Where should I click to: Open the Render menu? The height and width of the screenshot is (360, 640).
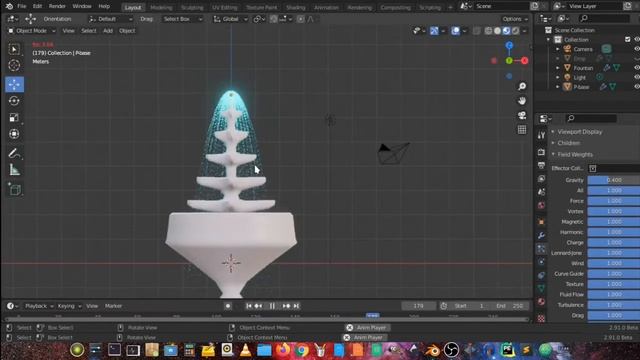pyautogui.click(x=57, y=6)
